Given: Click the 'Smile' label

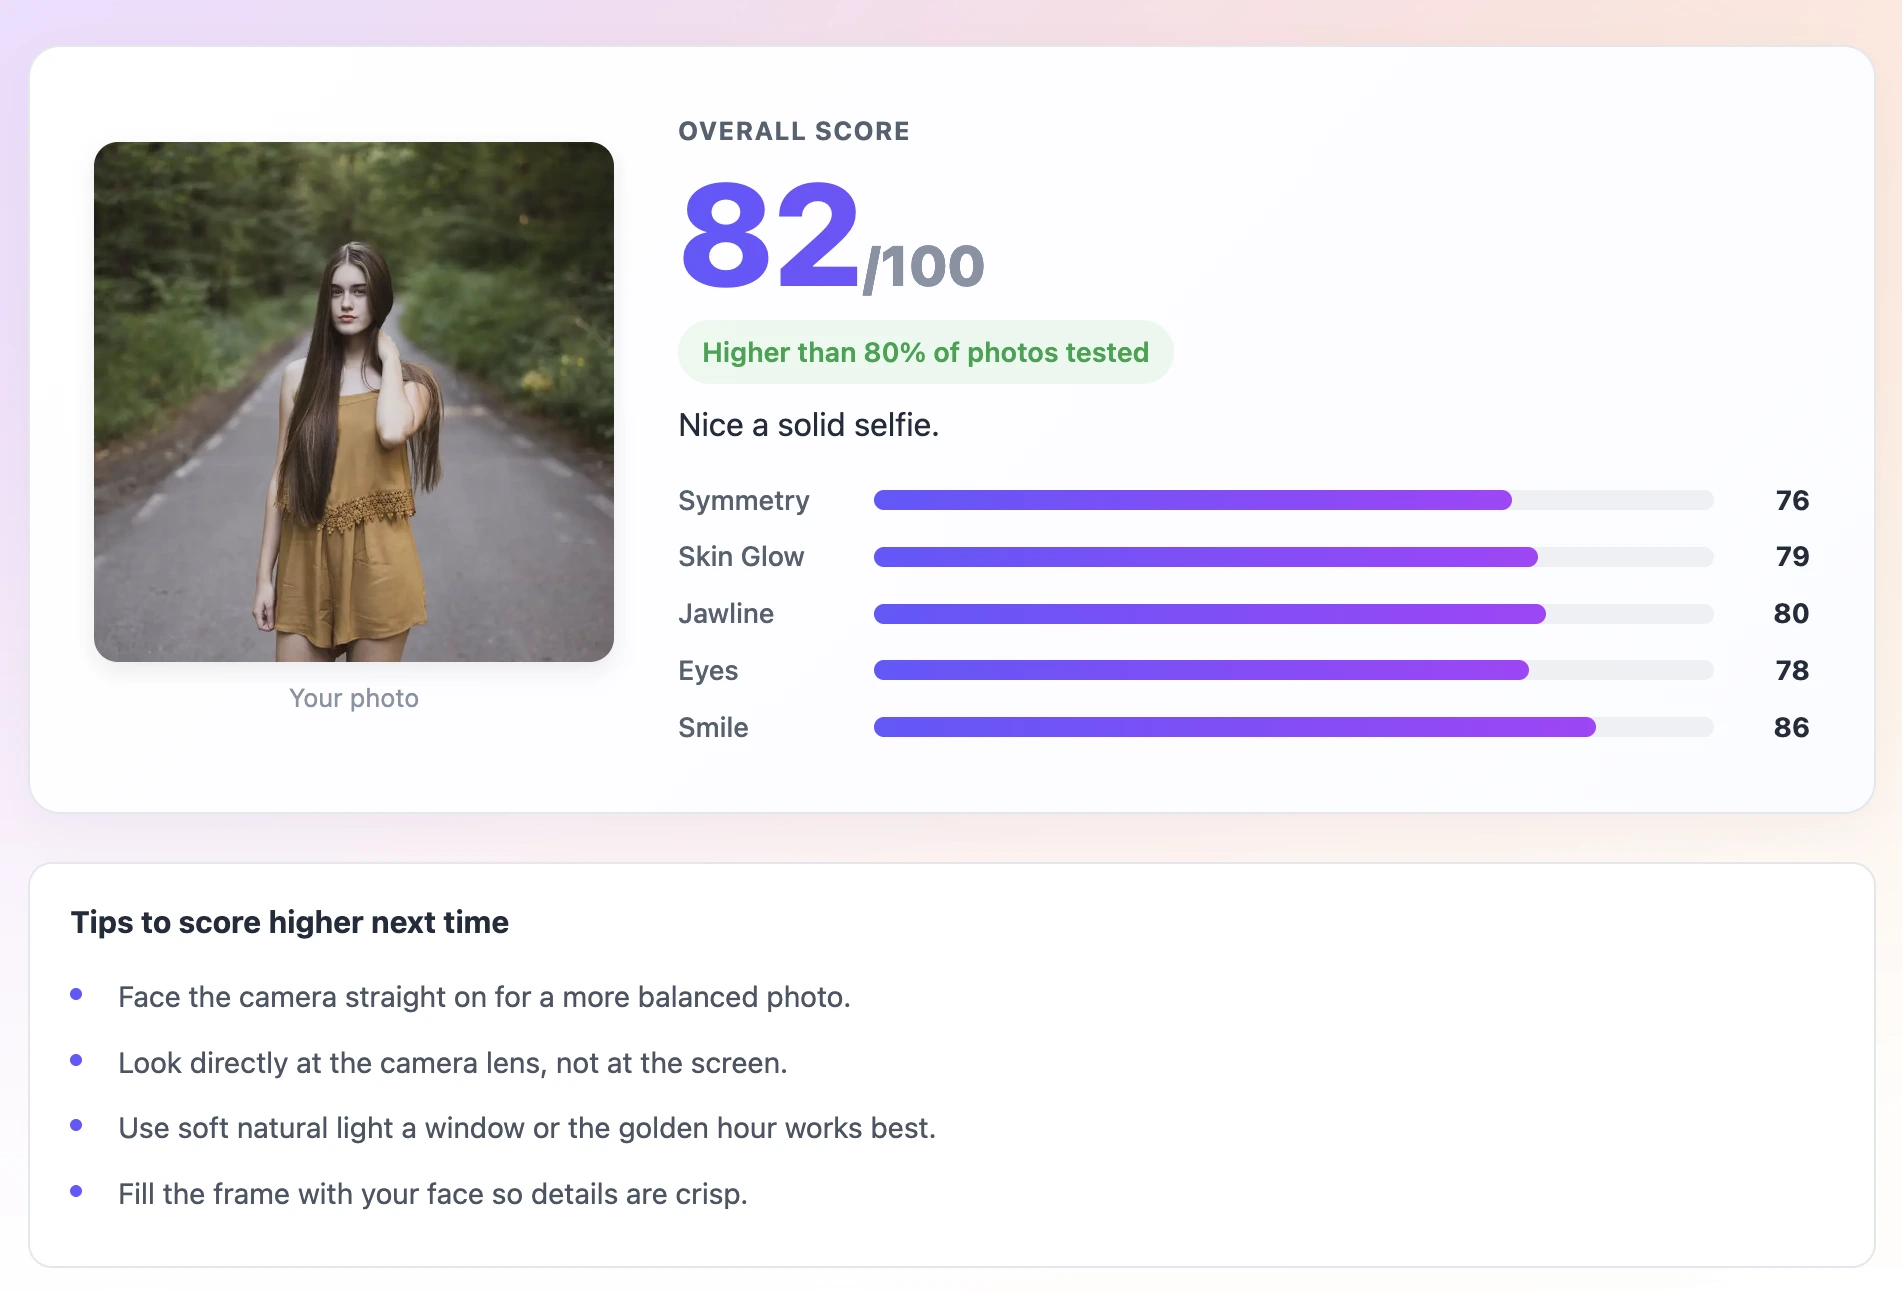Looking at the screenshot, I should coord(713,727).
